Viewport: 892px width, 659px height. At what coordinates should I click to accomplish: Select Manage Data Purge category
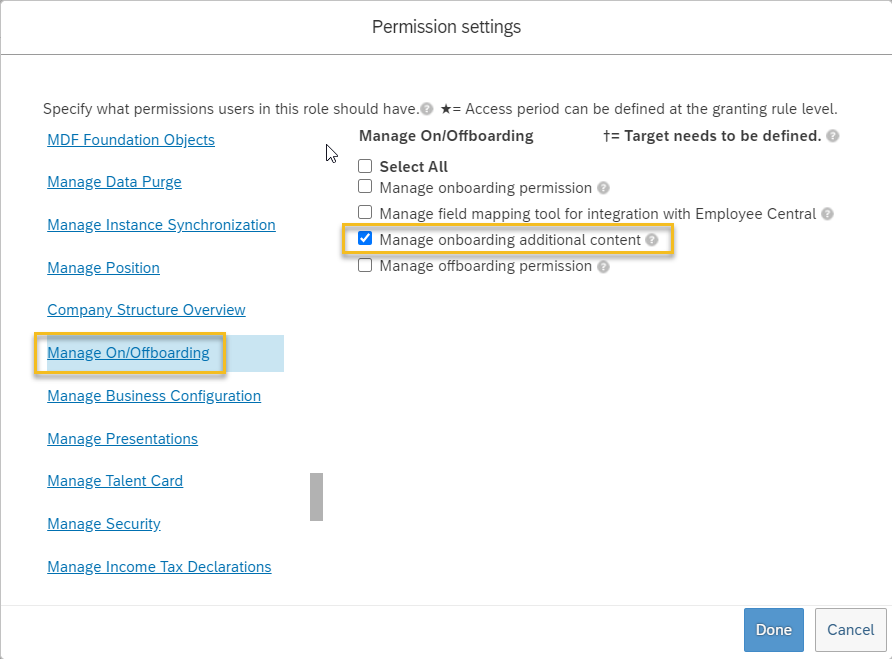(114, 182)
